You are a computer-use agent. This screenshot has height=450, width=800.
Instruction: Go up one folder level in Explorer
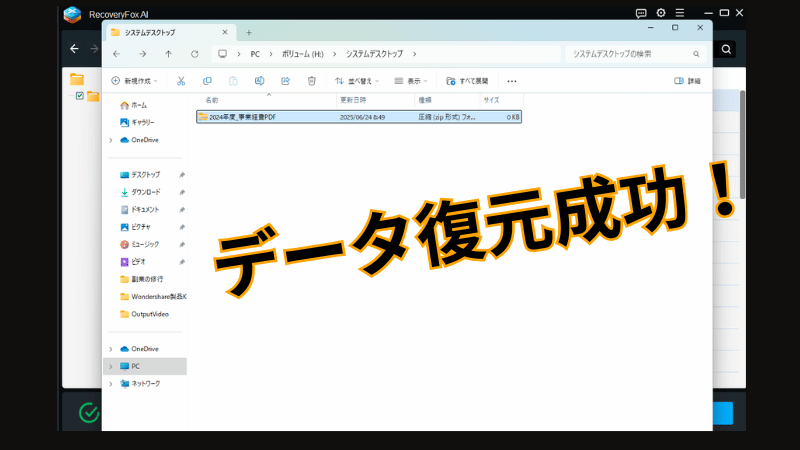click(x=168, y=53)
